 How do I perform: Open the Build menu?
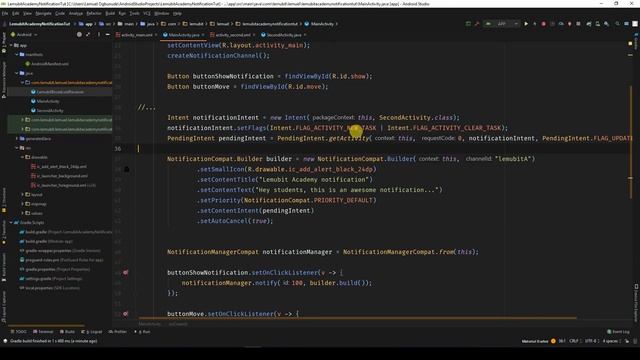click(110, 13)
